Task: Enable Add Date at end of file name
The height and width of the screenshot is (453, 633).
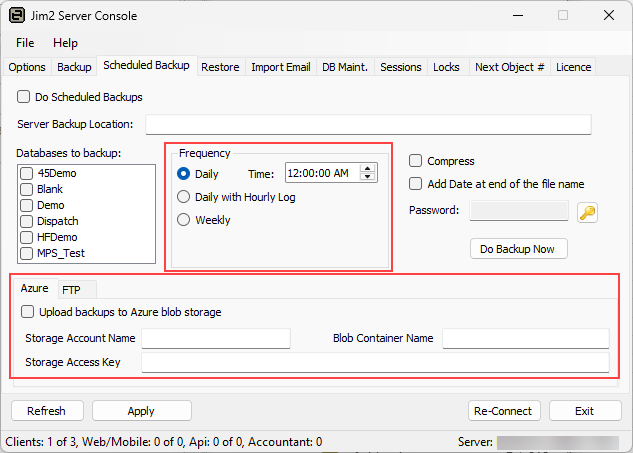Action: pos(415,184)
